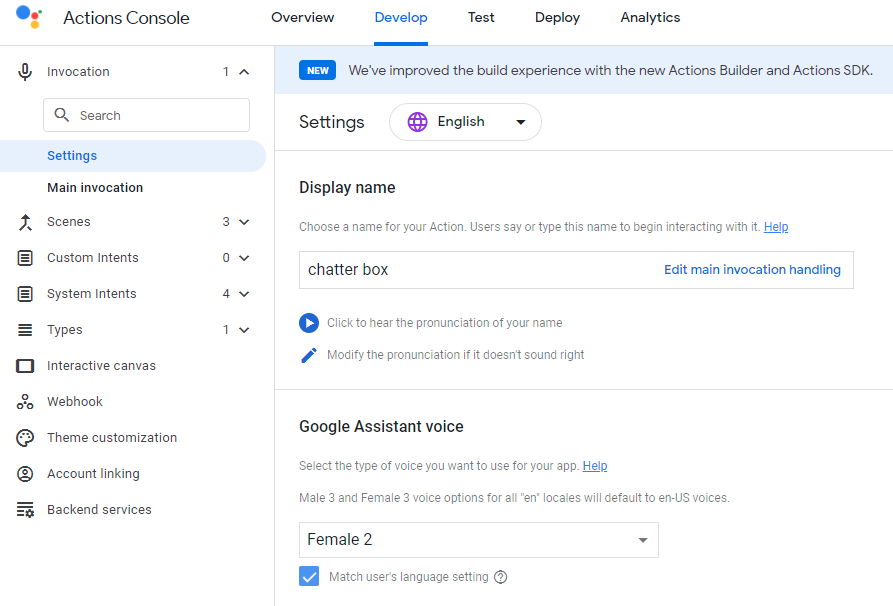Open the English language selector

click(x=464, y=121)
